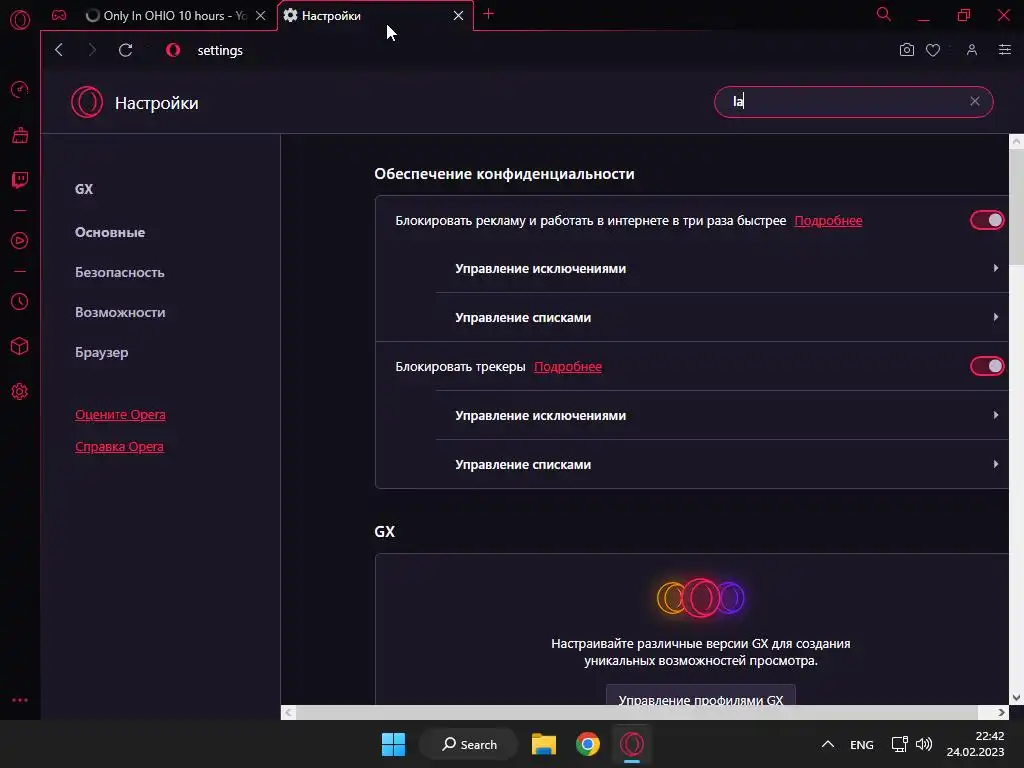Open History clock icon in sidebar
Screen dimensions: 1024x768
coord(20,301)
